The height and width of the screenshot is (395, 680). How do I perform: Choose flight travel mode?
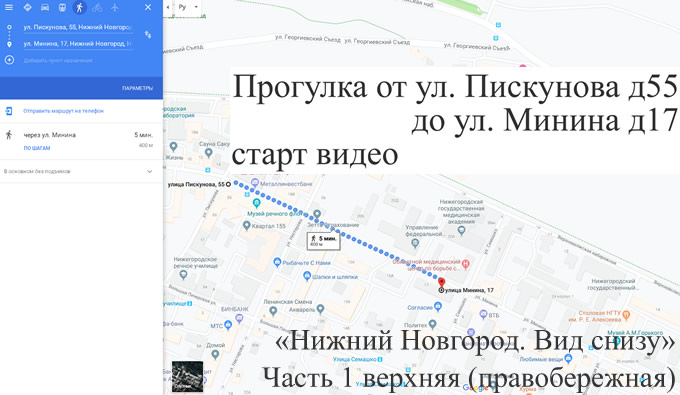click(114, 7)
